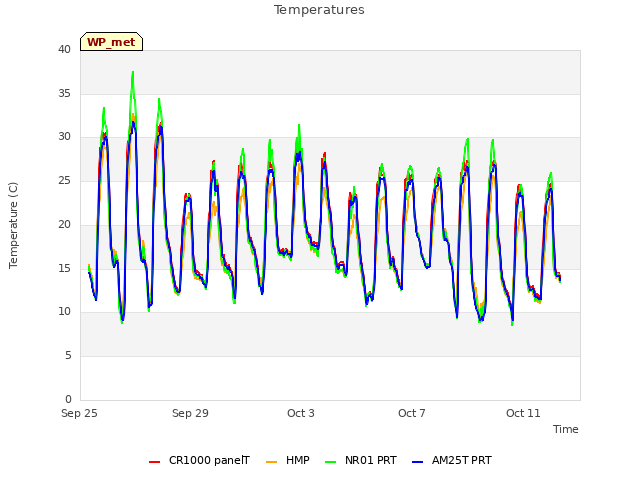Click the Oct 11 x-axis tick label
This screenshot has height=480, width=640.
(x=523, y=413)
